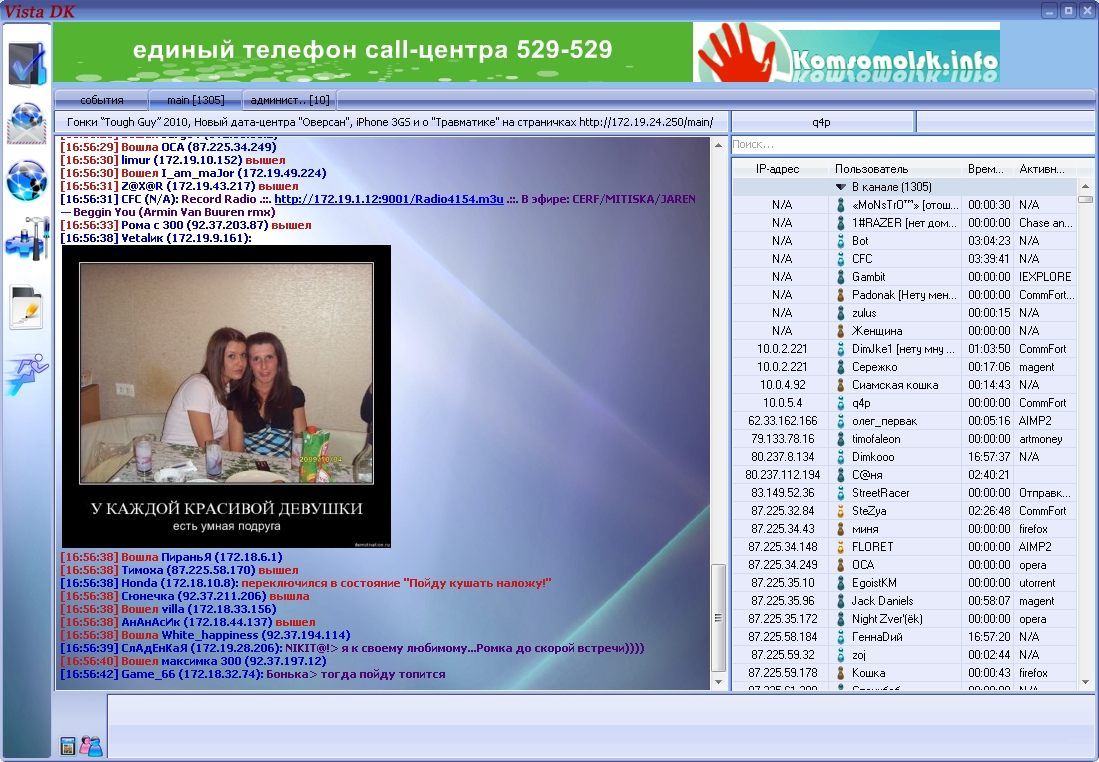
Task: Sort user list by "IP-адрес" column
Action: [777, 169]
